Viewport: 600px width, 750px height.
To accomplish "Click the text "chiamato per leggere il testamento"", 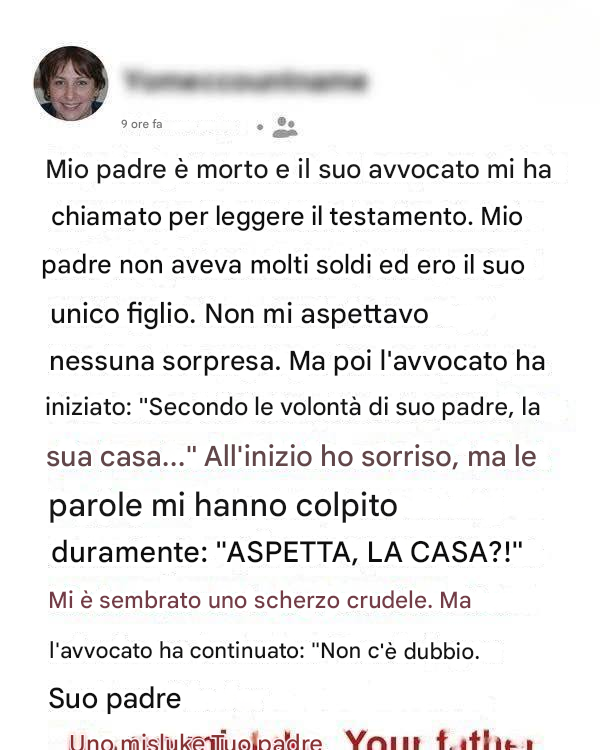I will (258, 217).
